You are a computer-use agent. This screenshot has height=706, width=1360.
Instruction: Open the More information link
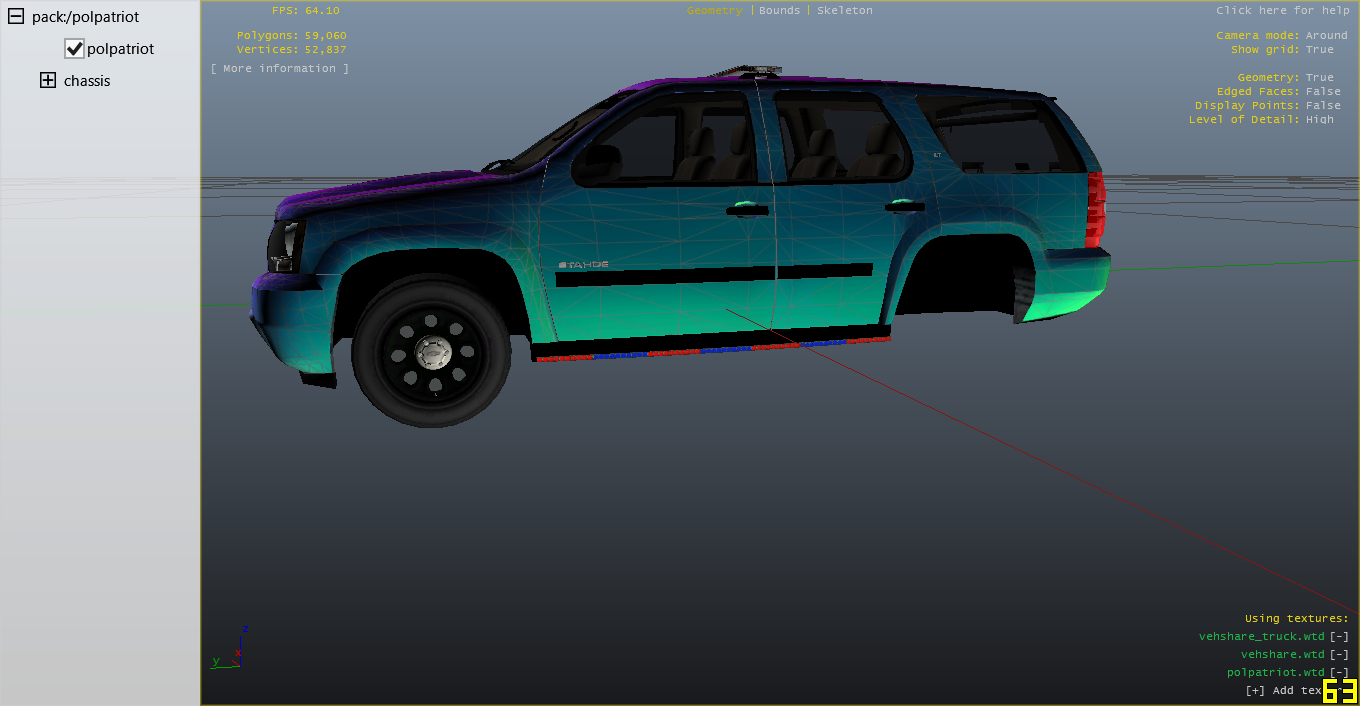(x=280, y=68)
